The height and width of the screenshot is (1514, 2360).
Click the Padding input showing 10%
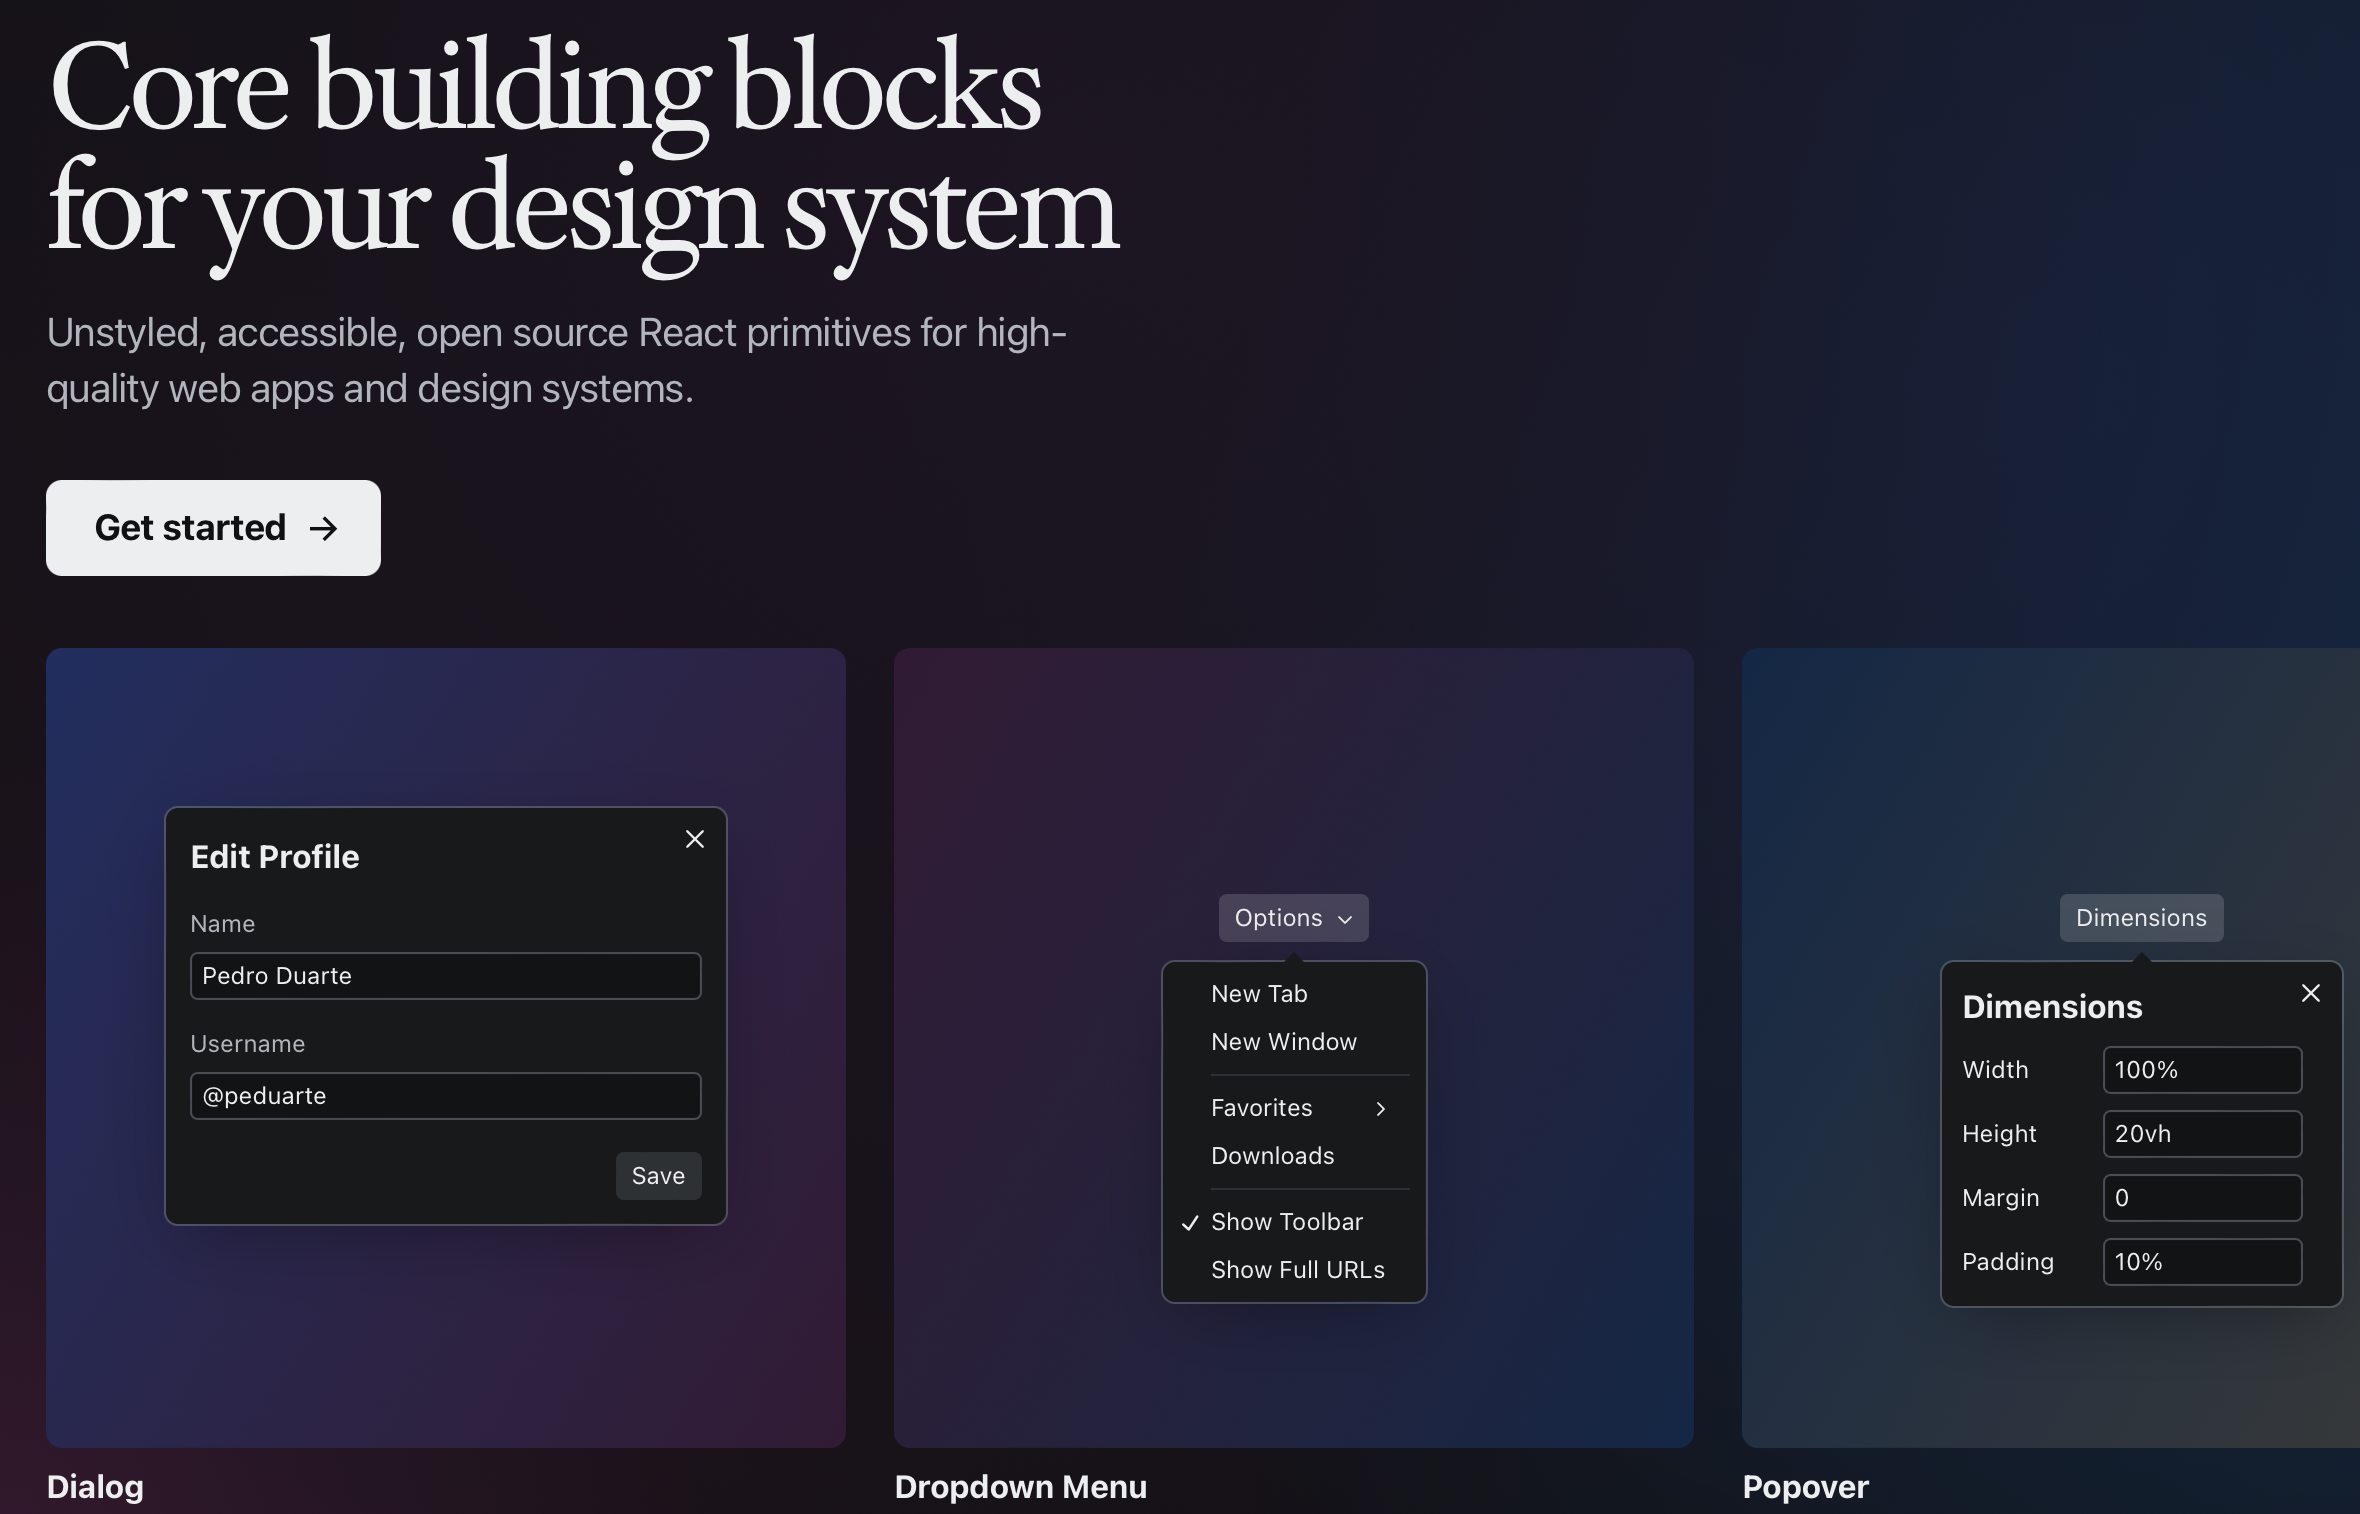coord(2201,1262)
